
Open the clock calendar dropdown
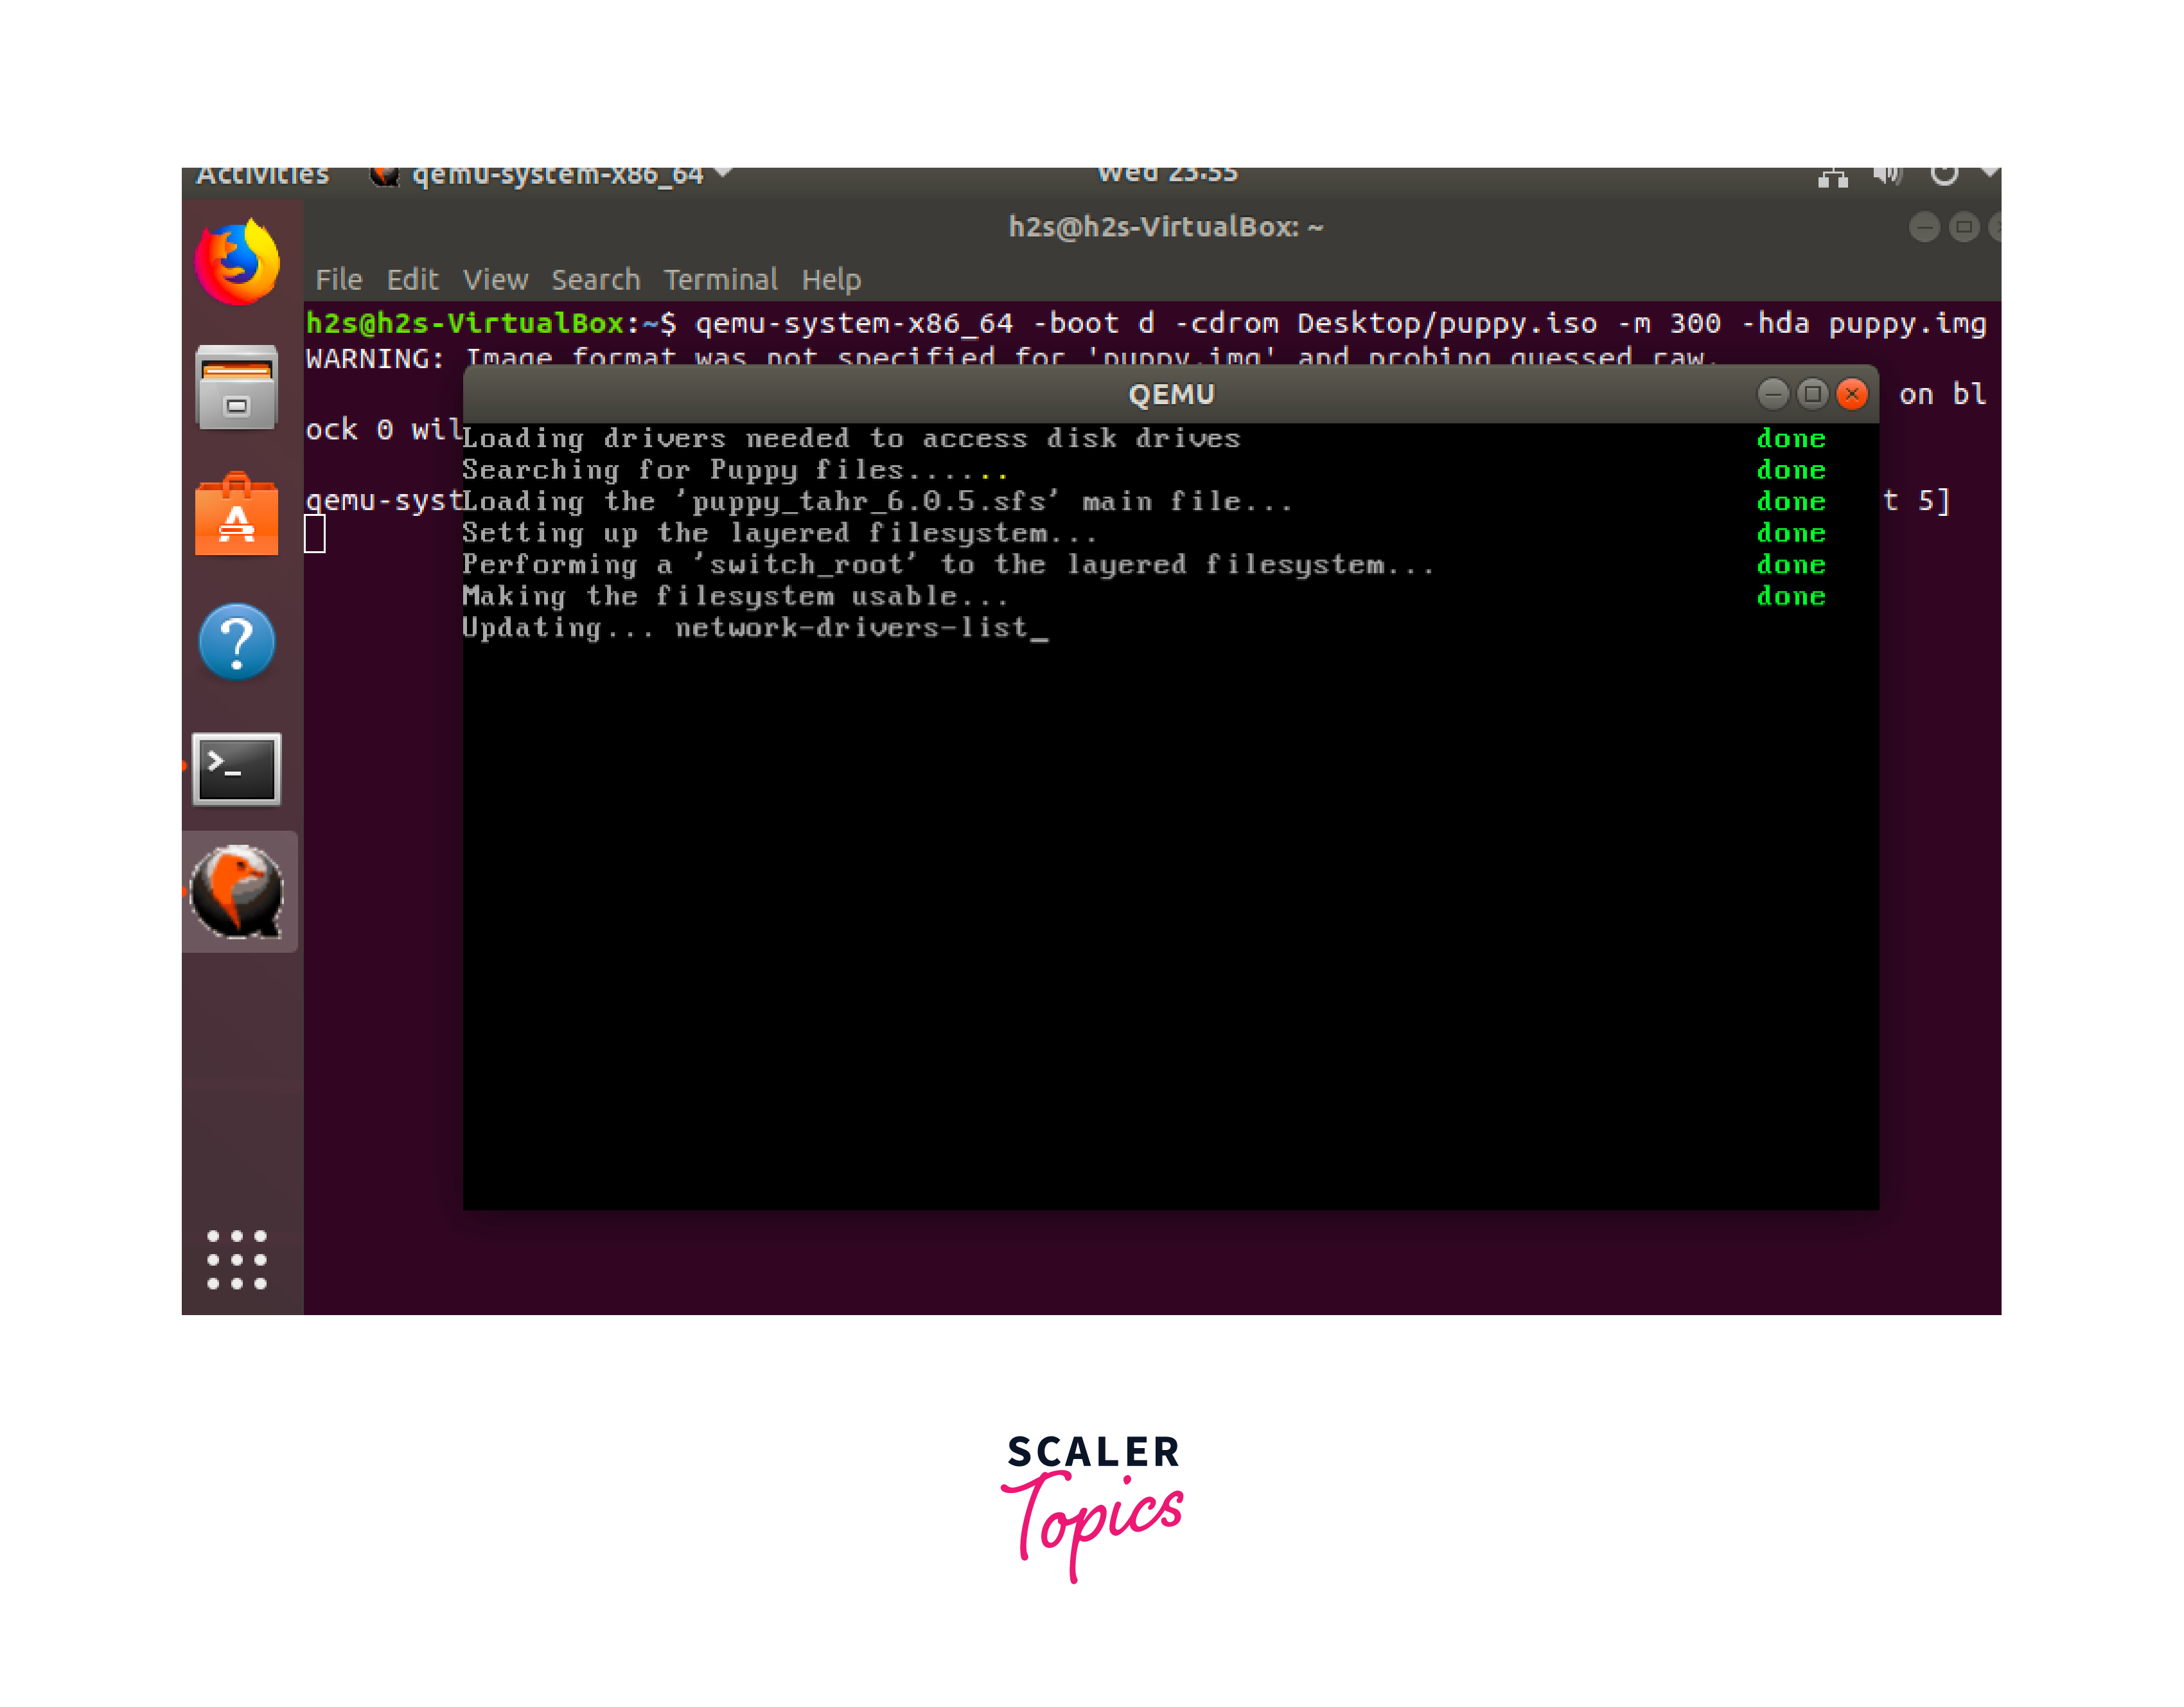[1167, 174]
